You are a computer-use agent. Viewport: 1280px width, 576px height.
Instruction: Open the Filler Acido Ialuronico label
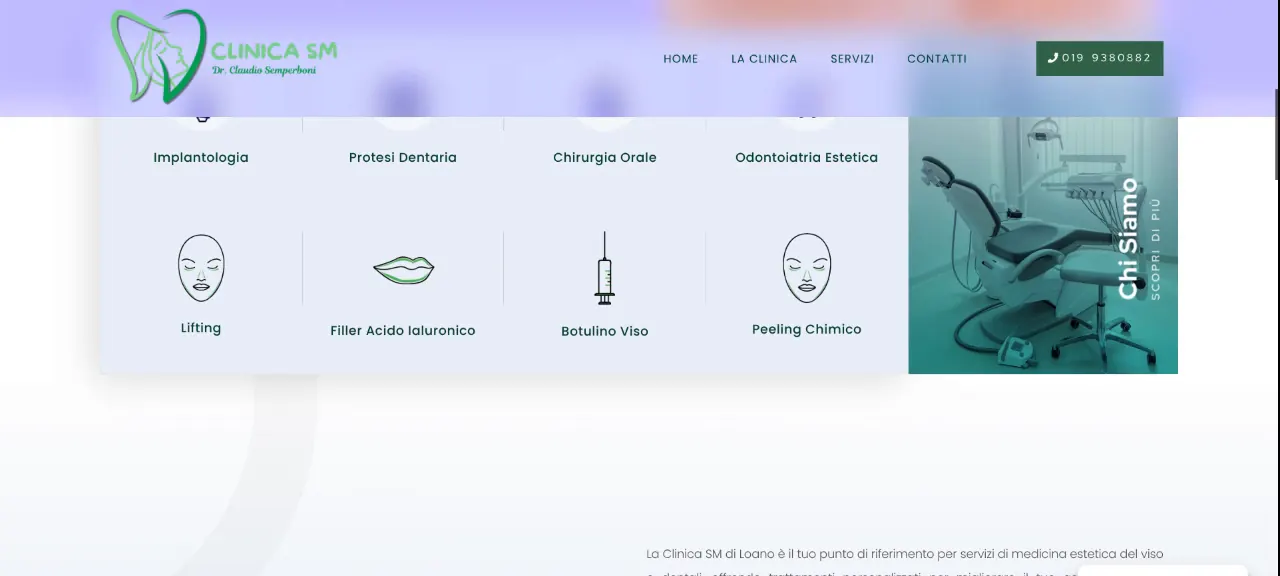(403, 330)
